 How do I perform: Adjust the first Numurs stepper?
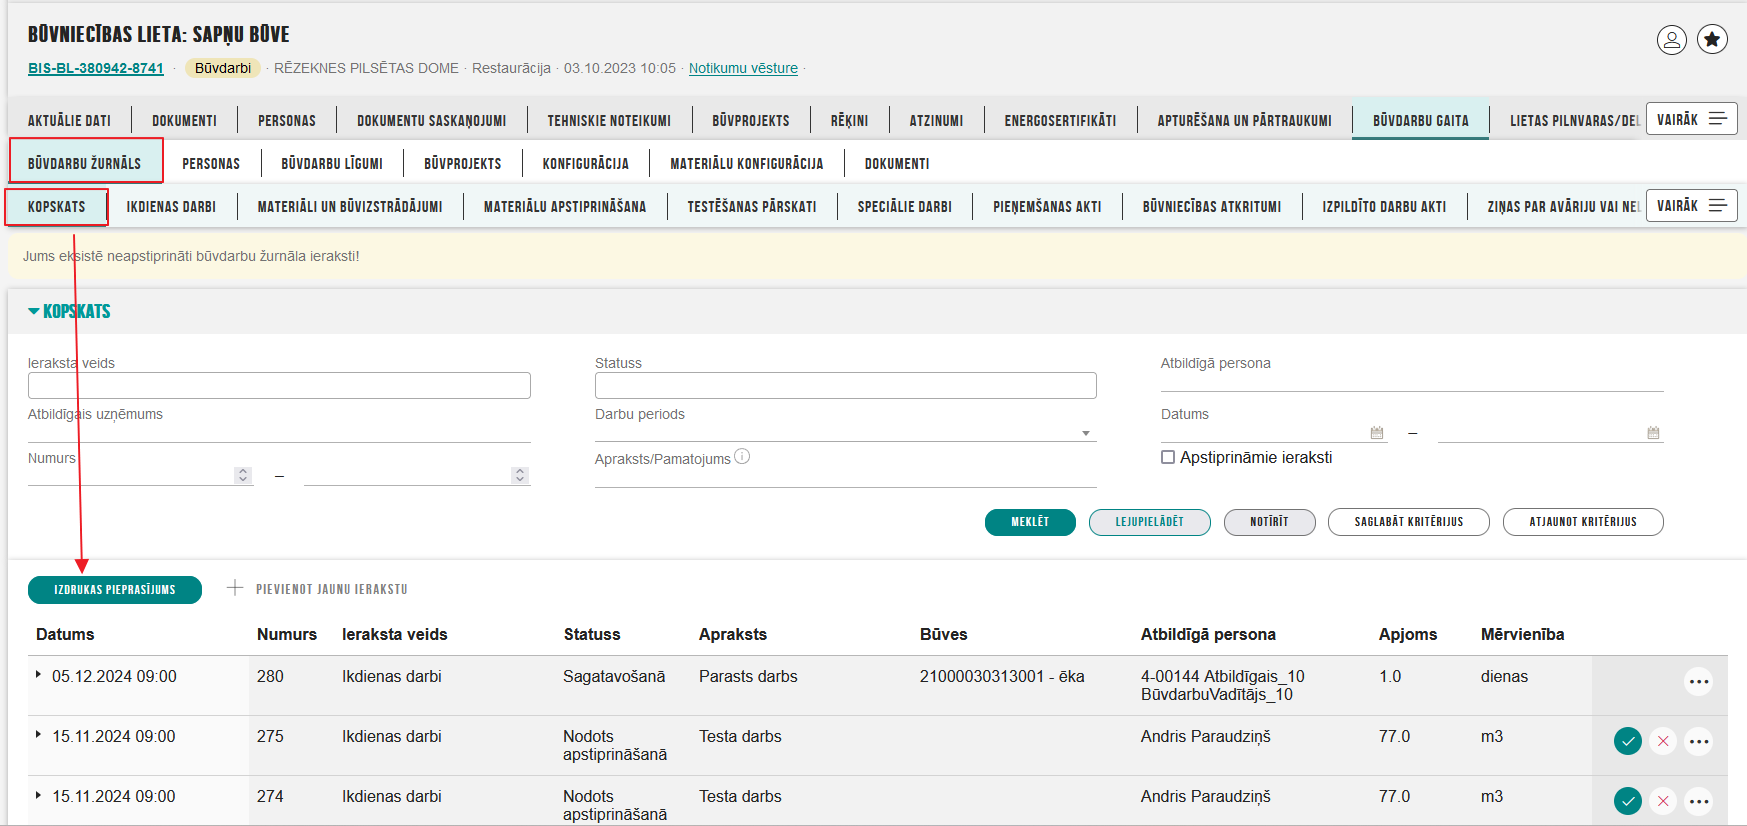click(243, 475)
